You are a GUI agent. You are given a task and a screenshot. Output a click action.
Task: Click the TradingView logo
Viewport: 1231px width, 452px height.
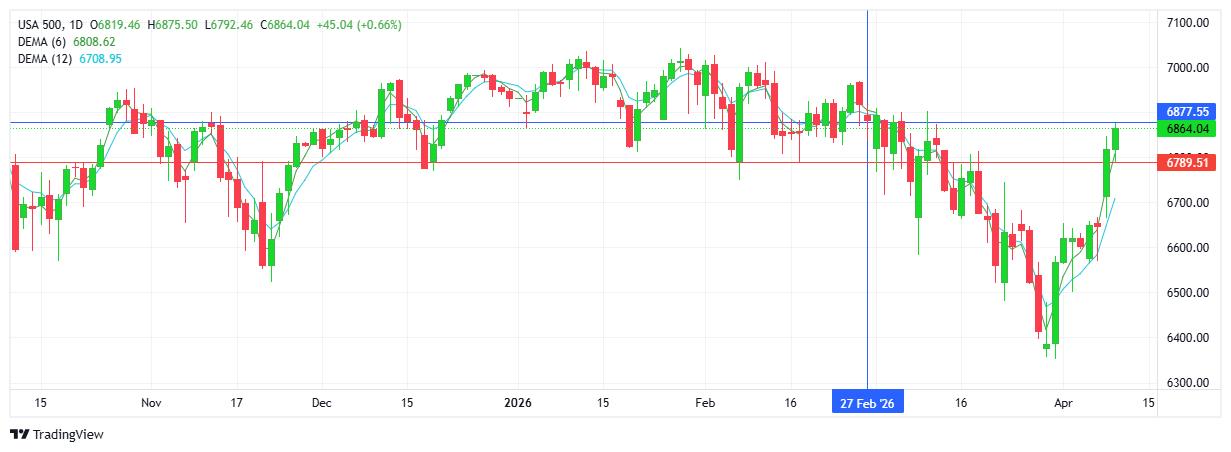point(56,434)
